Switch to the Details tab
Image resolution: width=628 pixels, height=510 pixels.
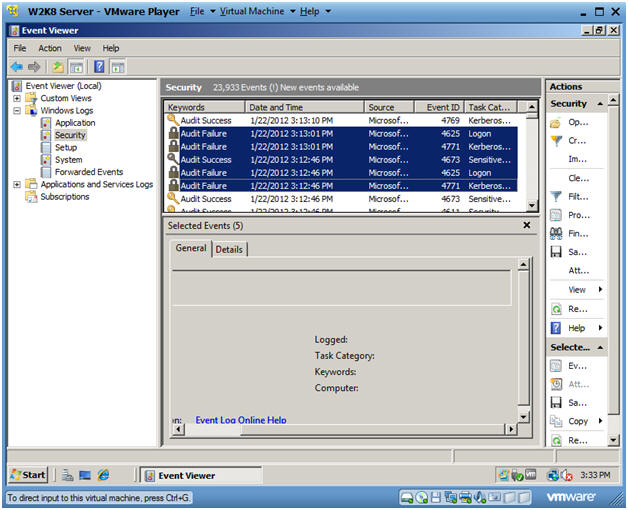point(229,249)
